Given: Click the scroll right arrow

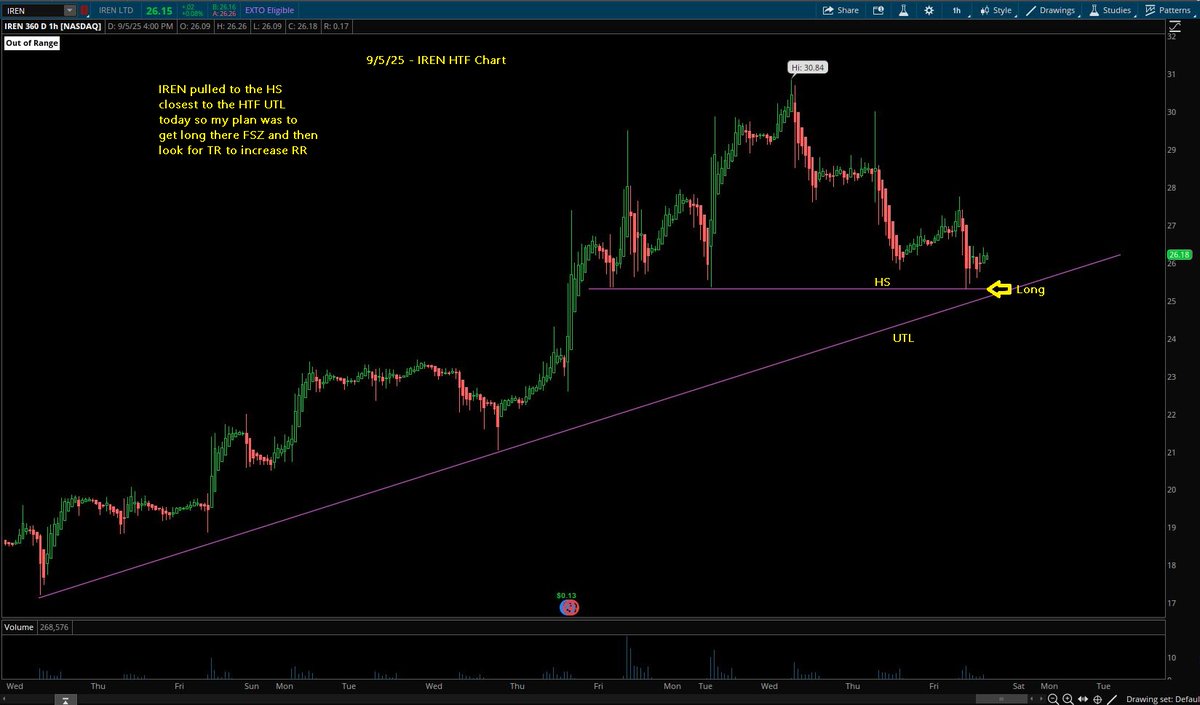Looking at the screenshot, I should 1041,699.
